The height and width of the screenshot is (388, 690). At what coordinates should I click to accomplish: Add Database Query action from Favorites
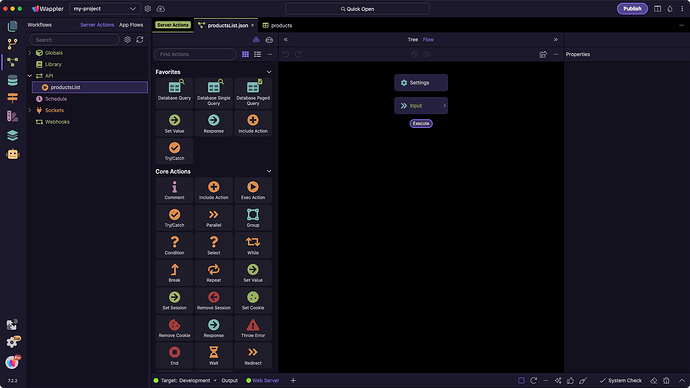click(x=174, y=92)
